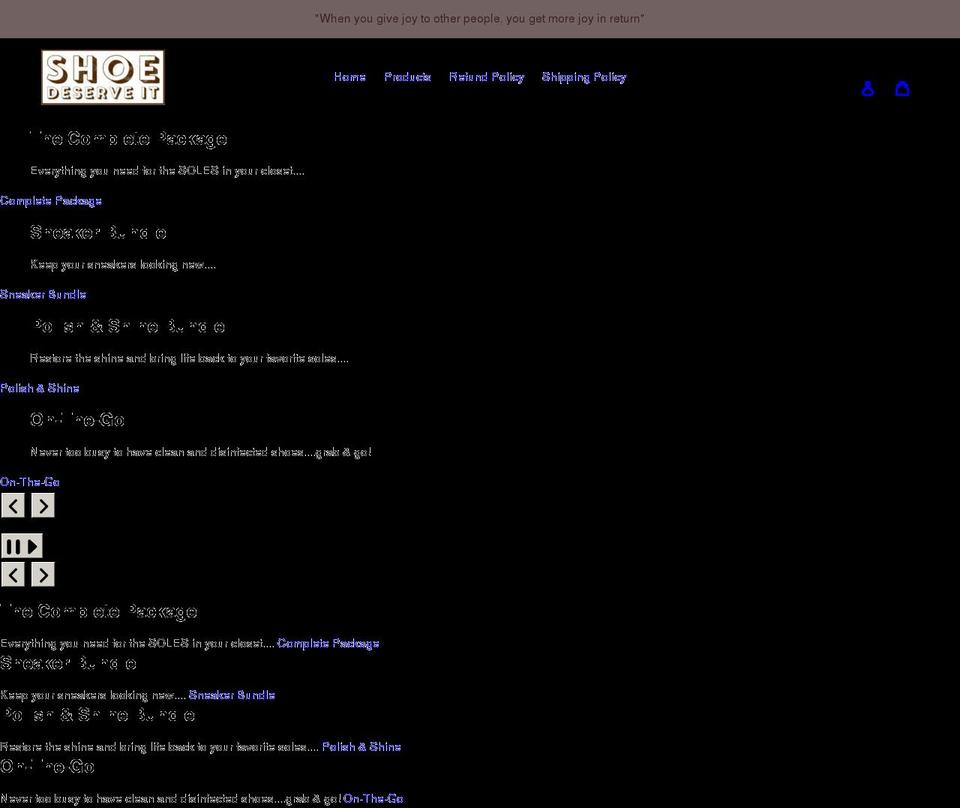Open the Refund Policy page
Viewport: 960px width, 808px height.
point(487,77)
